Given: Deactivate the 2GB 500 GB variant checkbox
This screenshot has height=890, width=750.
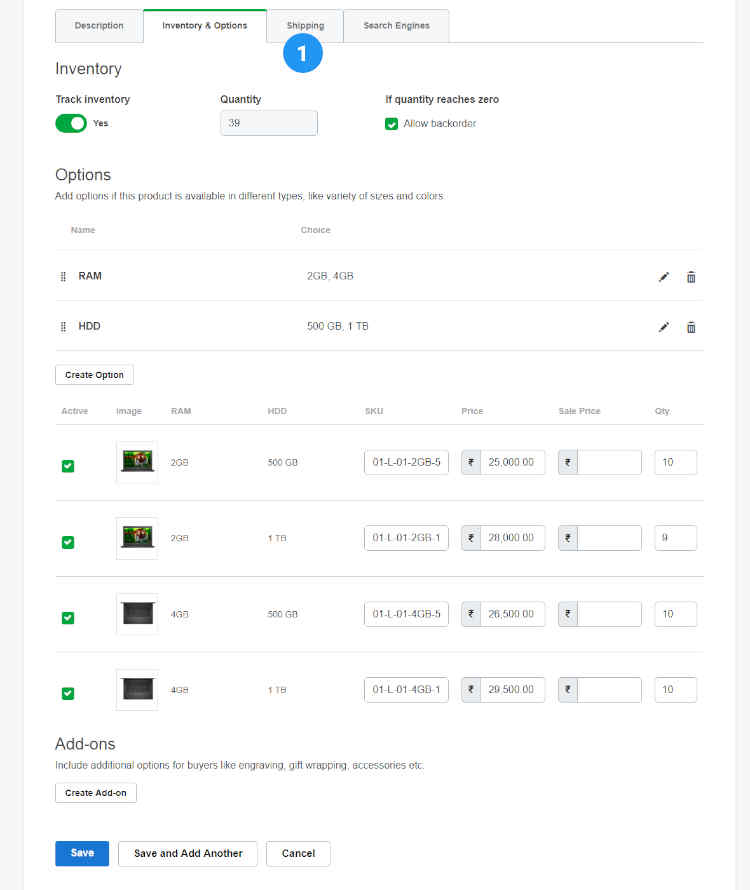Looking at the screenshot, I should pyautogui.click(x=68, y=466).
